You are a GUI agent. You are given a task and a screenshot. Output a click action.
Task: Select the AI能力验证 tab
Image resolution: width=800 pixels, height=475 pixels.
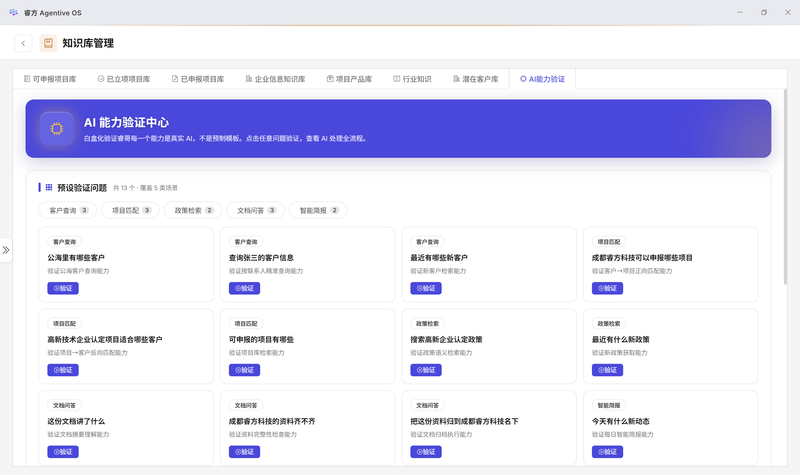(542, 79)
